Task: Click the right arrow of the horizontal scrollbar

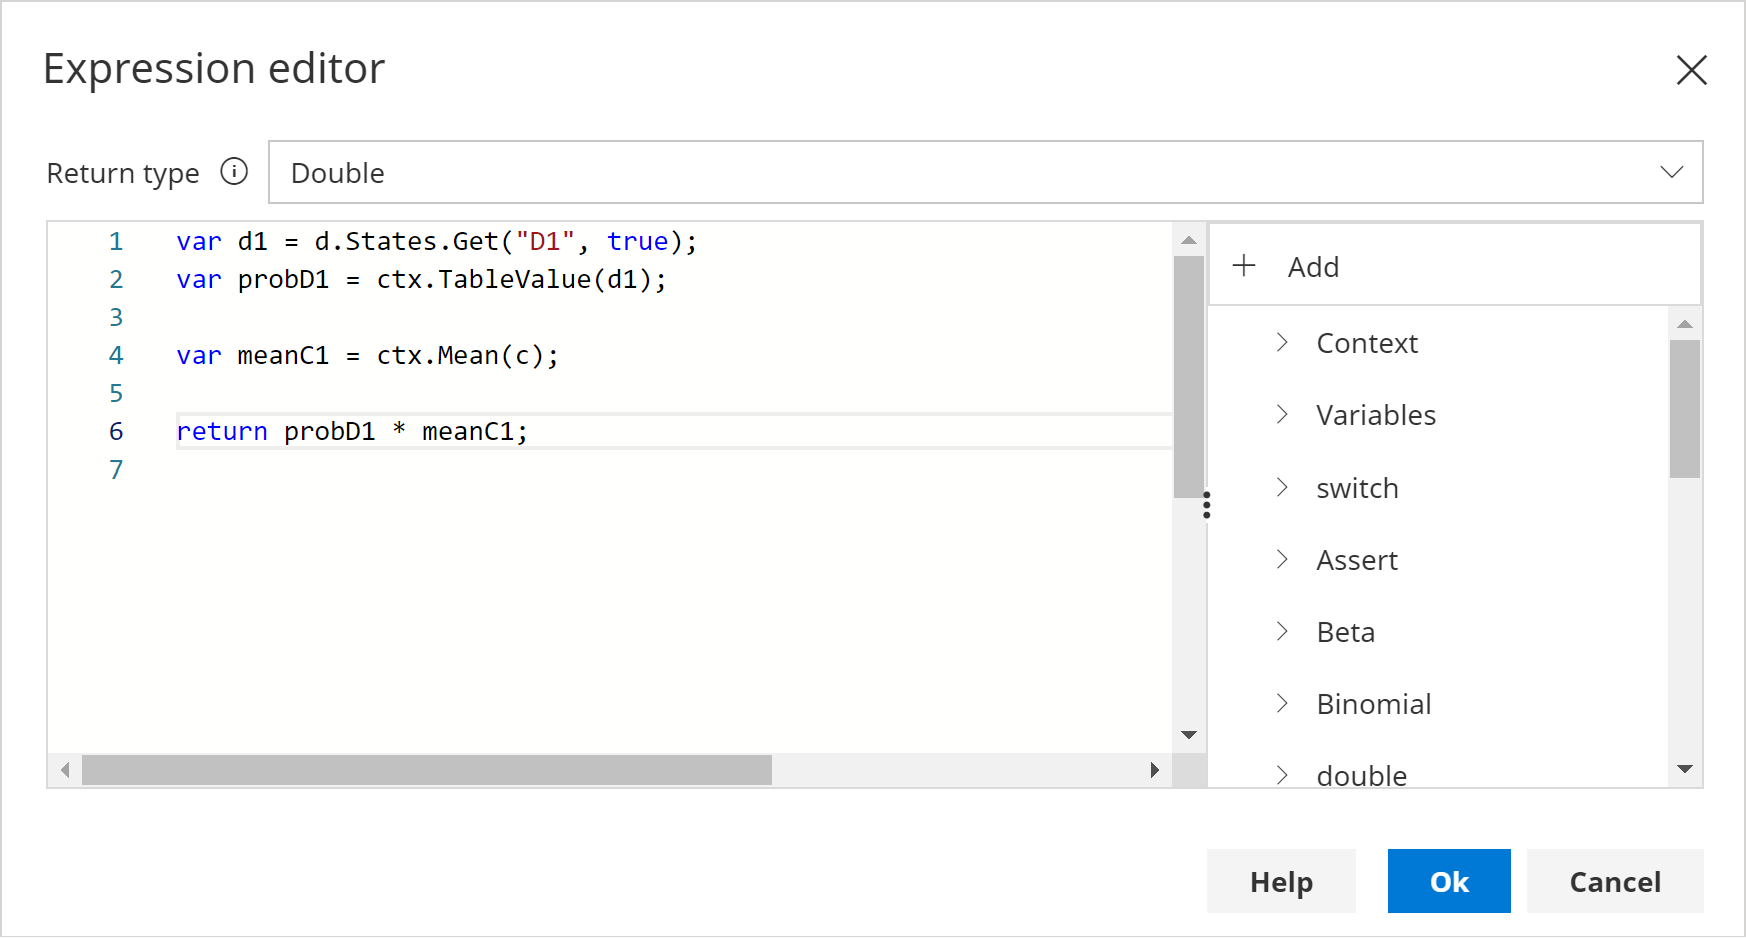Action: 1155,770
